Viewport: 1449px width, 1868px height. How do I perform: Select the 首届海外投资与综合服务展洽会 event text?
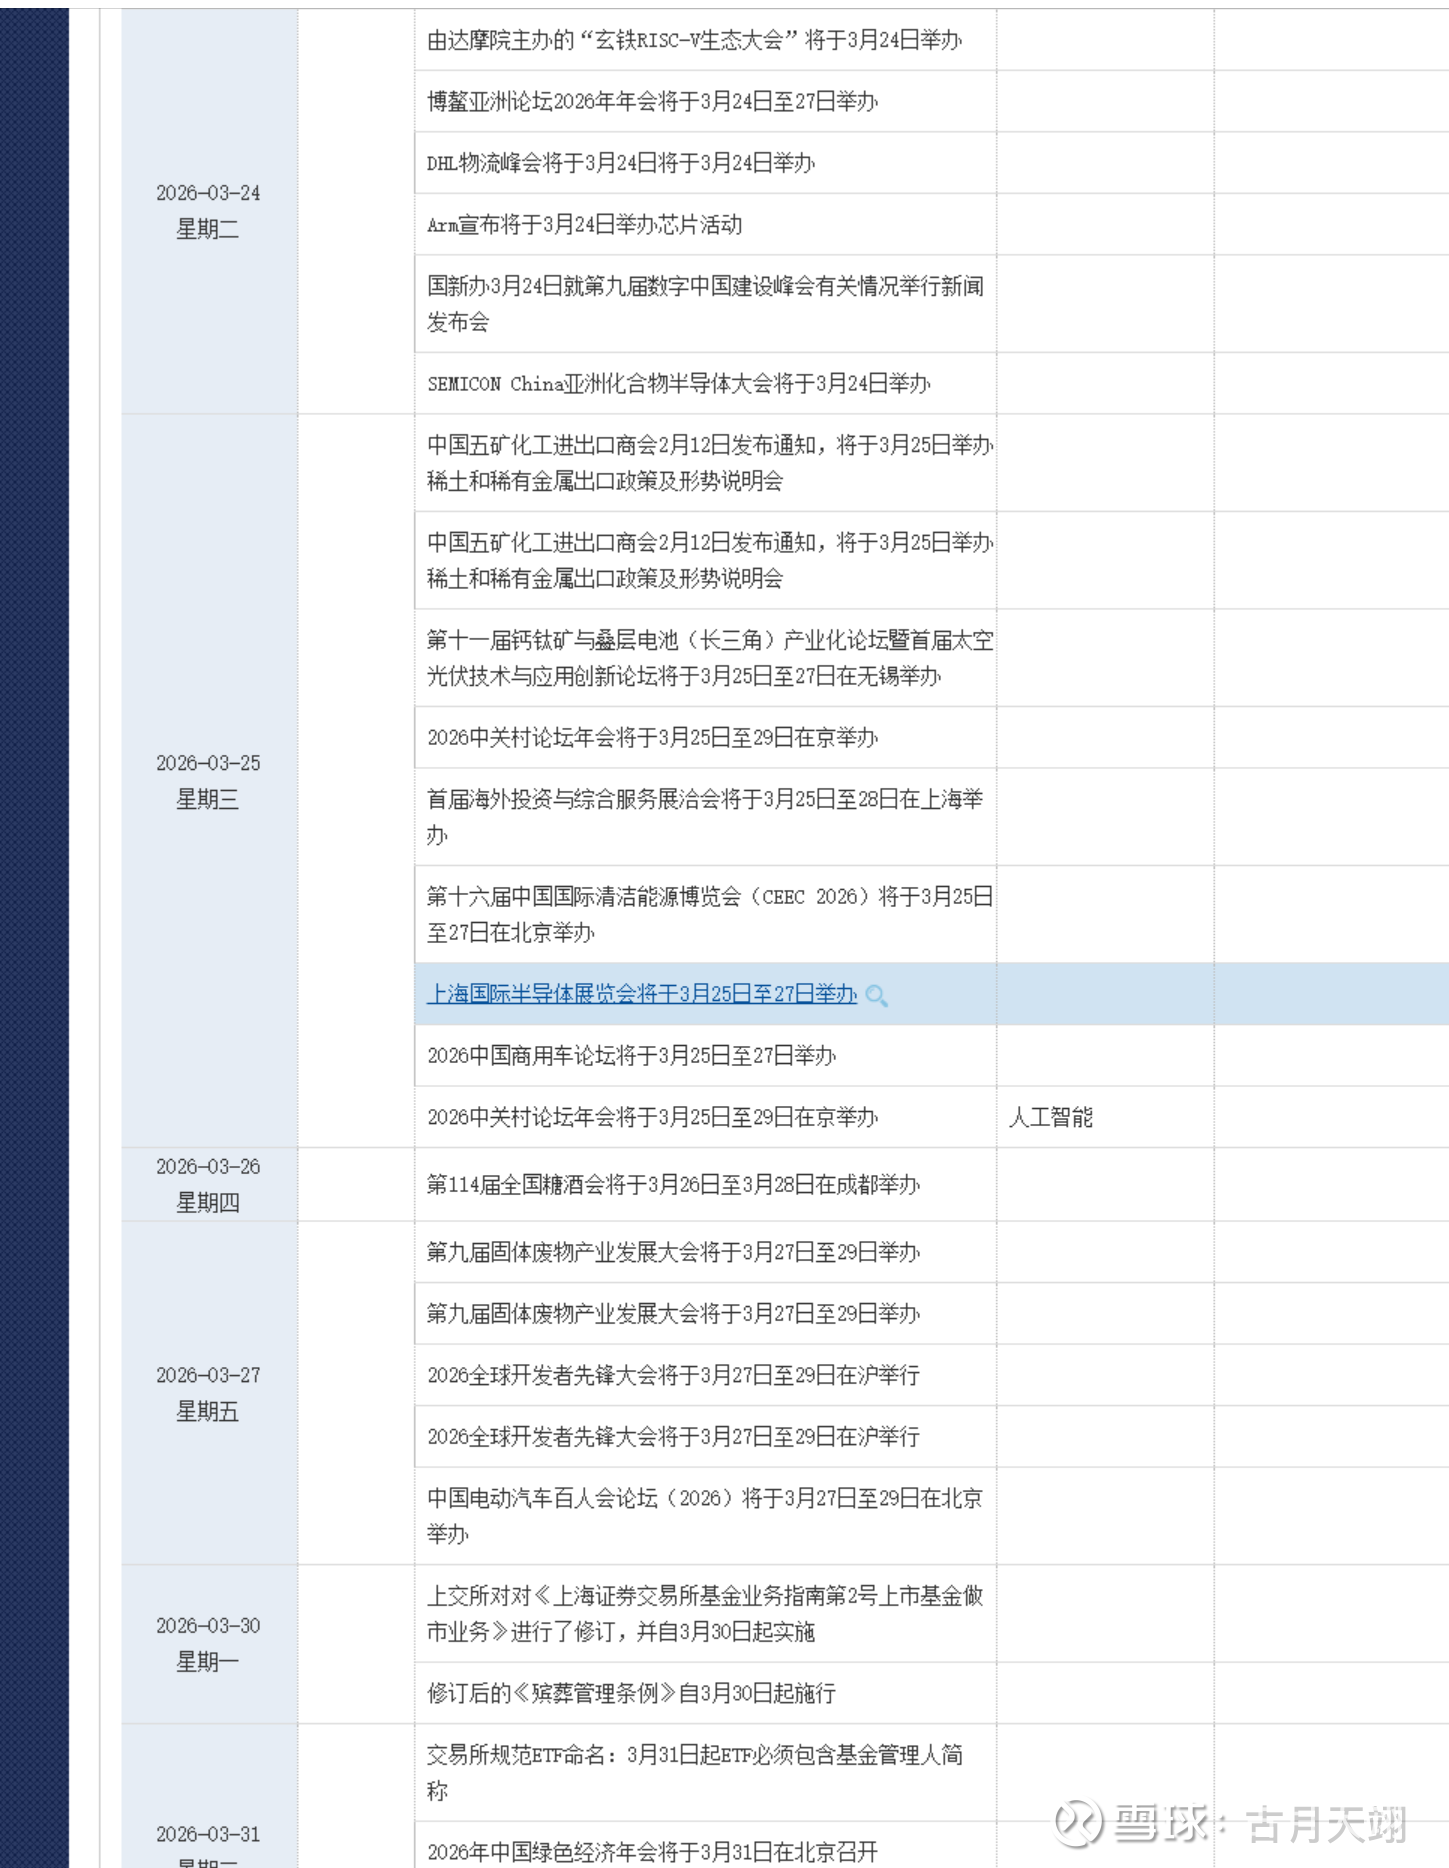click(x=705, y=817)
